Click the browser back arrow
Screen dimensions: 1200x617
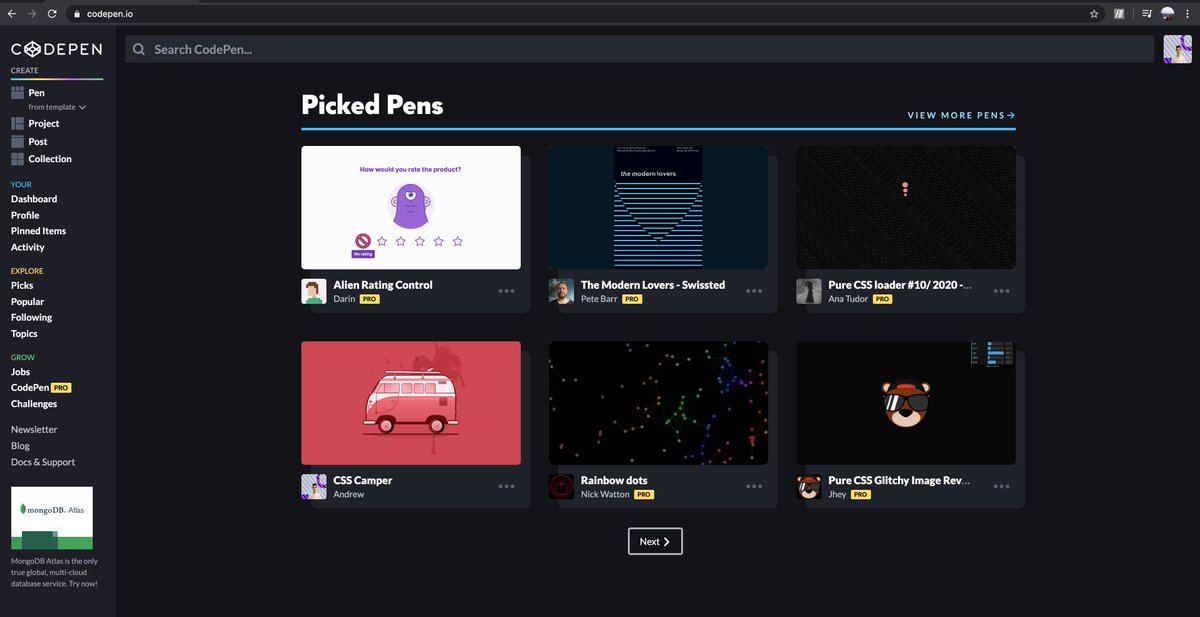click(12, 14)
